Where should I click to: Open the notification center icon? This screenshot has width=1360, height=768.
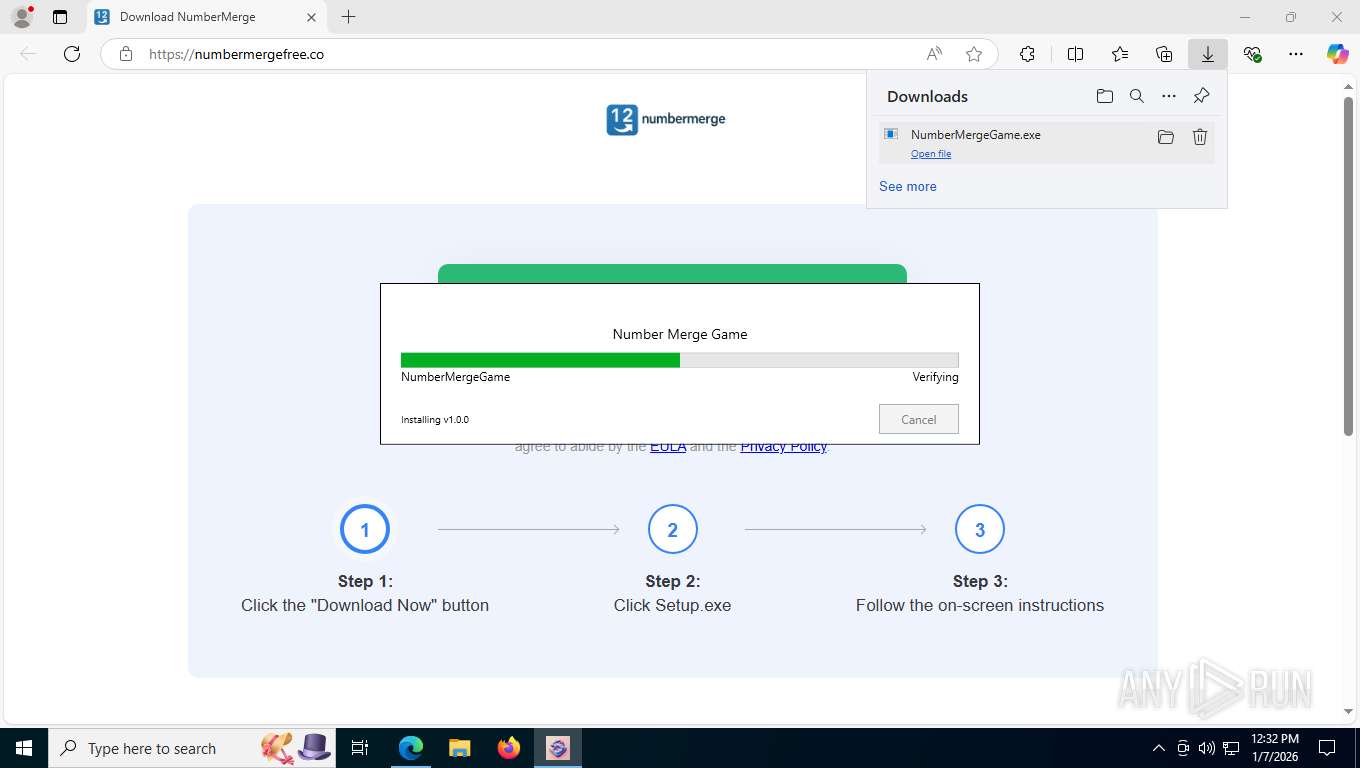pos(1327,748)
